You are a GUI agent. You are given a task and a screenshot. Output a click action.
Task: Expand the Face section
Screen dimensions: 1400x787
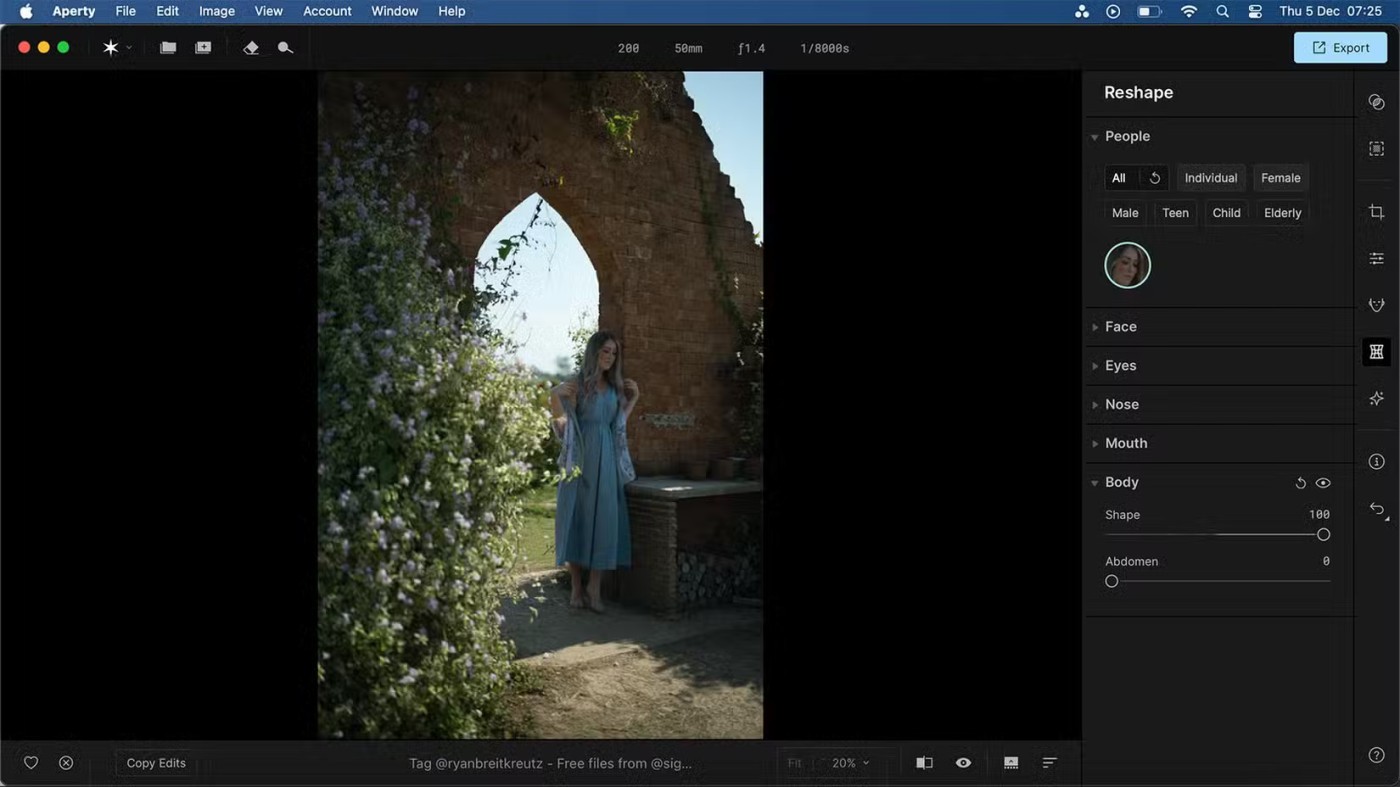pyautogui.click(x=1120, y=327)
